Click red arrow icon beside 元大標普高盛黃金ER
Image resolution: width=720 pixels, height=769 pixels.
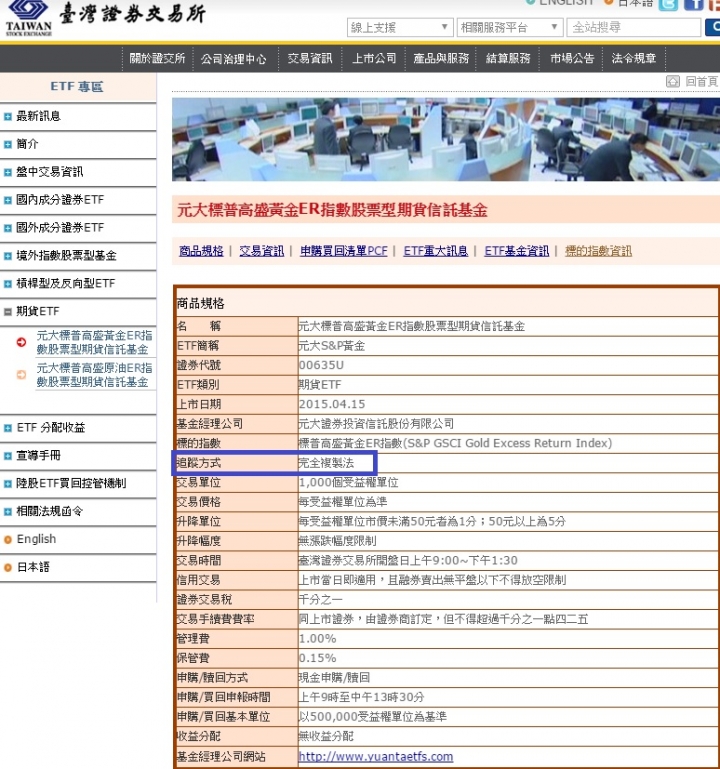21,342
